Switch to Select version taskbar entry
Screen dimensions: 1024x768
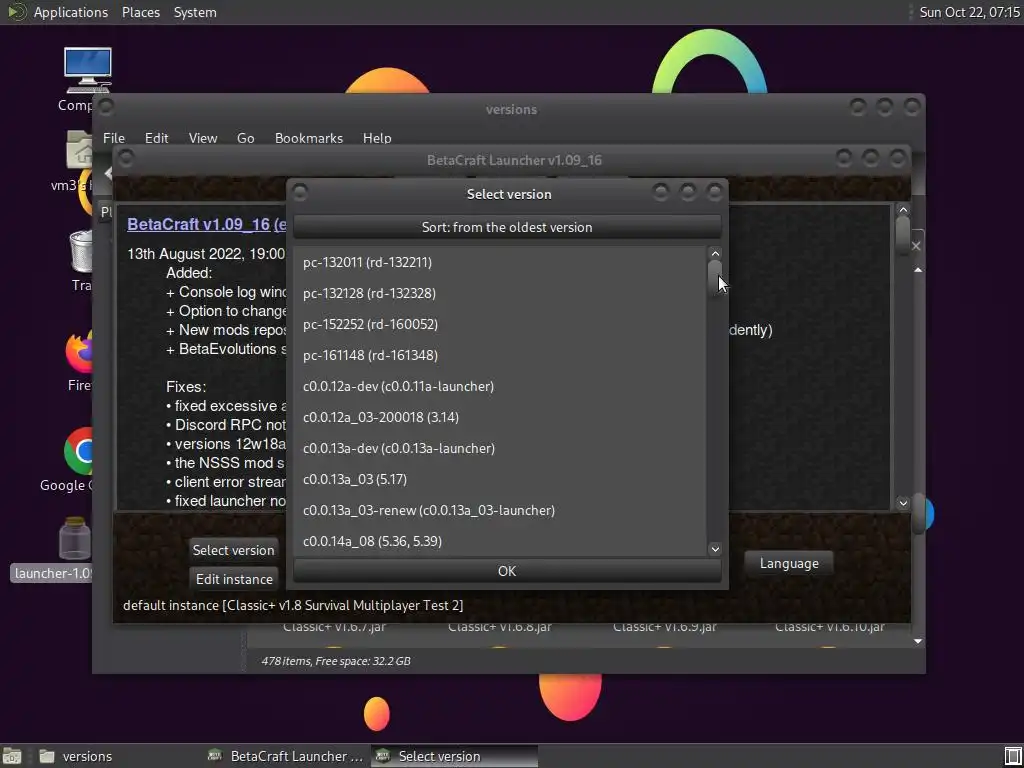coord(455,756)
